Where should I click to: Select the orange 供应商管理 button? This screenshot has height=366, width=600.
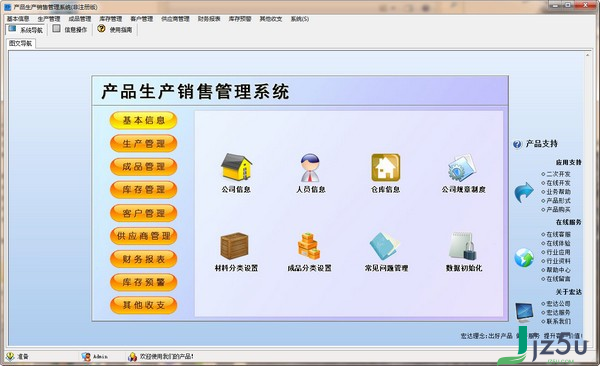(143, 236)
